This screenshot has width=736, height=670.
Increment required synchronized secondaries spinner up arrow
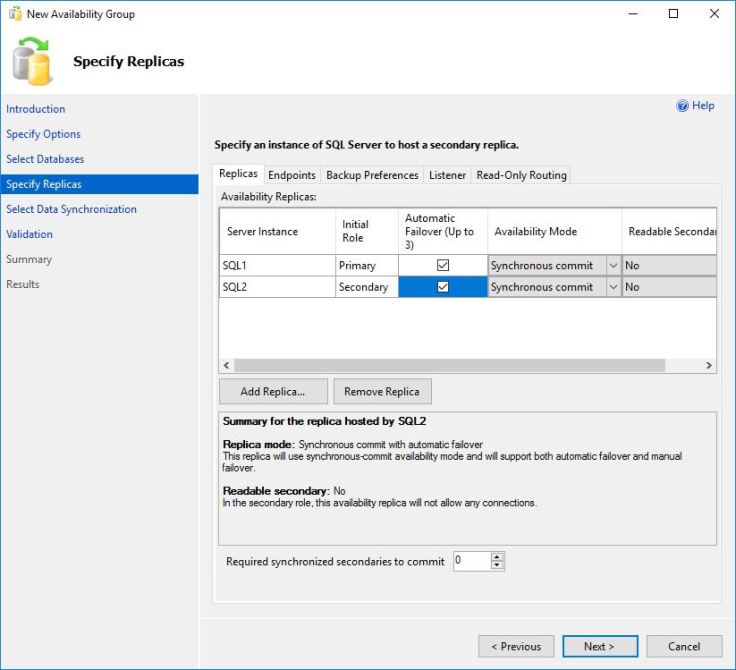click(497, 557)
